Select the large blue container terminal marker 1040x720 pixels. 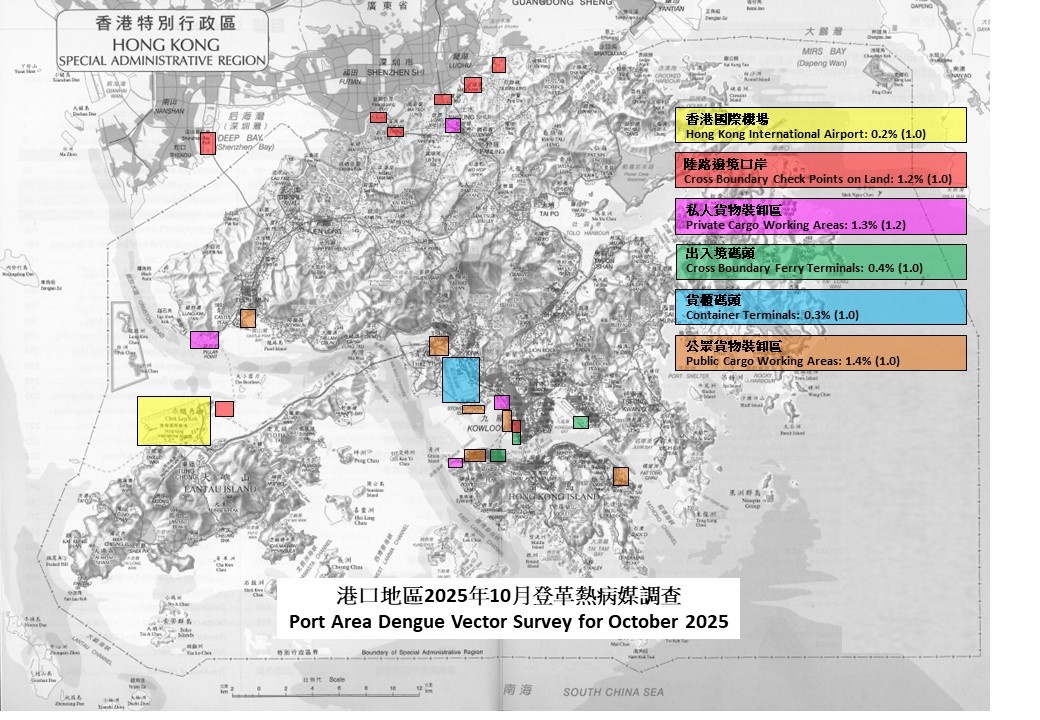click(460, 380)
